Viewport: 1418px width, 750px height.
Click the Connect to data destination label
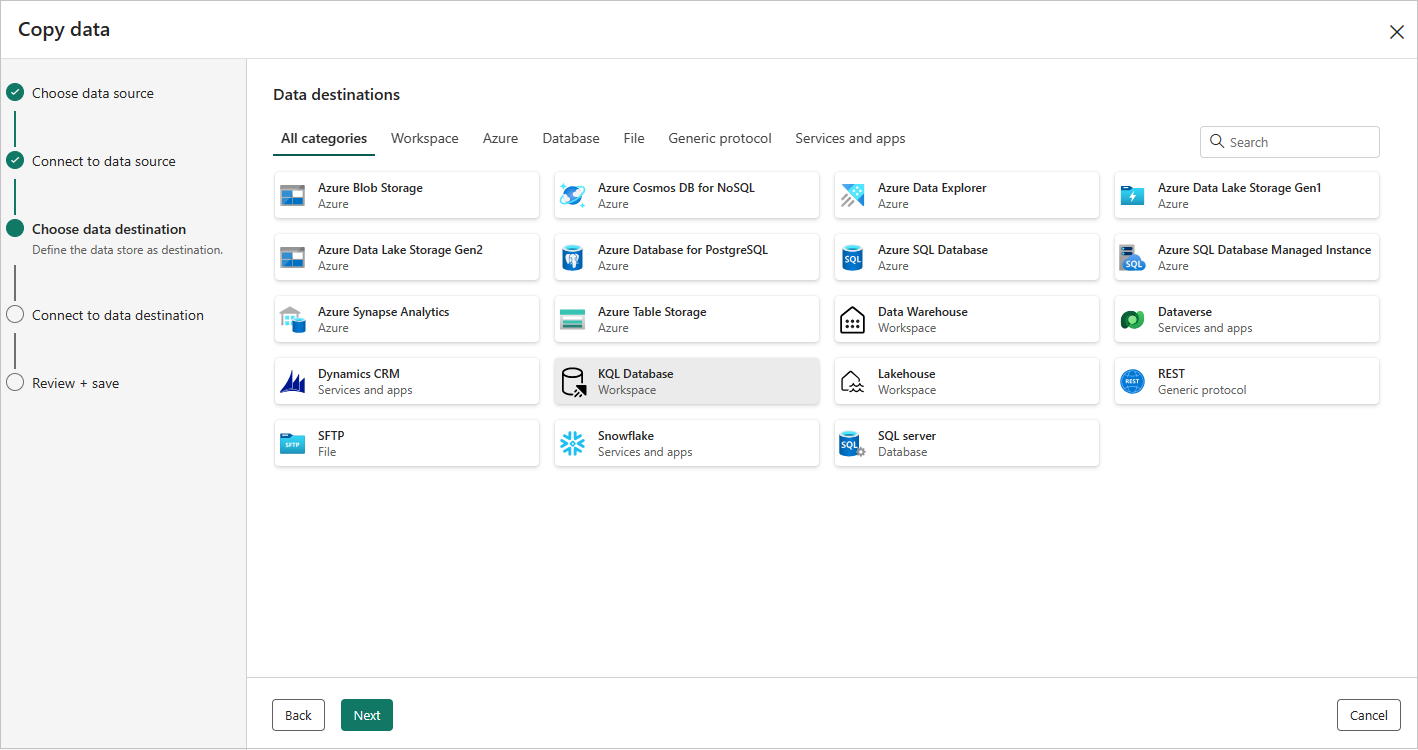(x=118, y=315)
